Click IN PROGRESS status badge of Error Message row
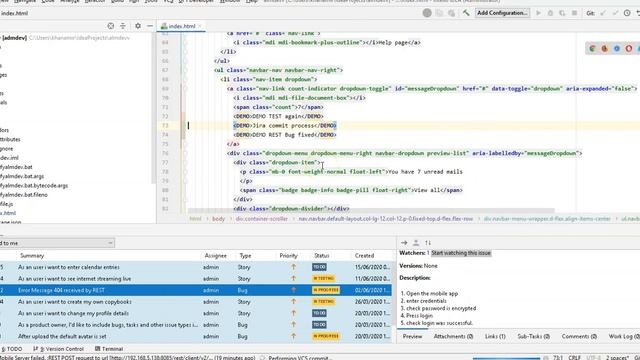The image size is (640, 360). 326,290
